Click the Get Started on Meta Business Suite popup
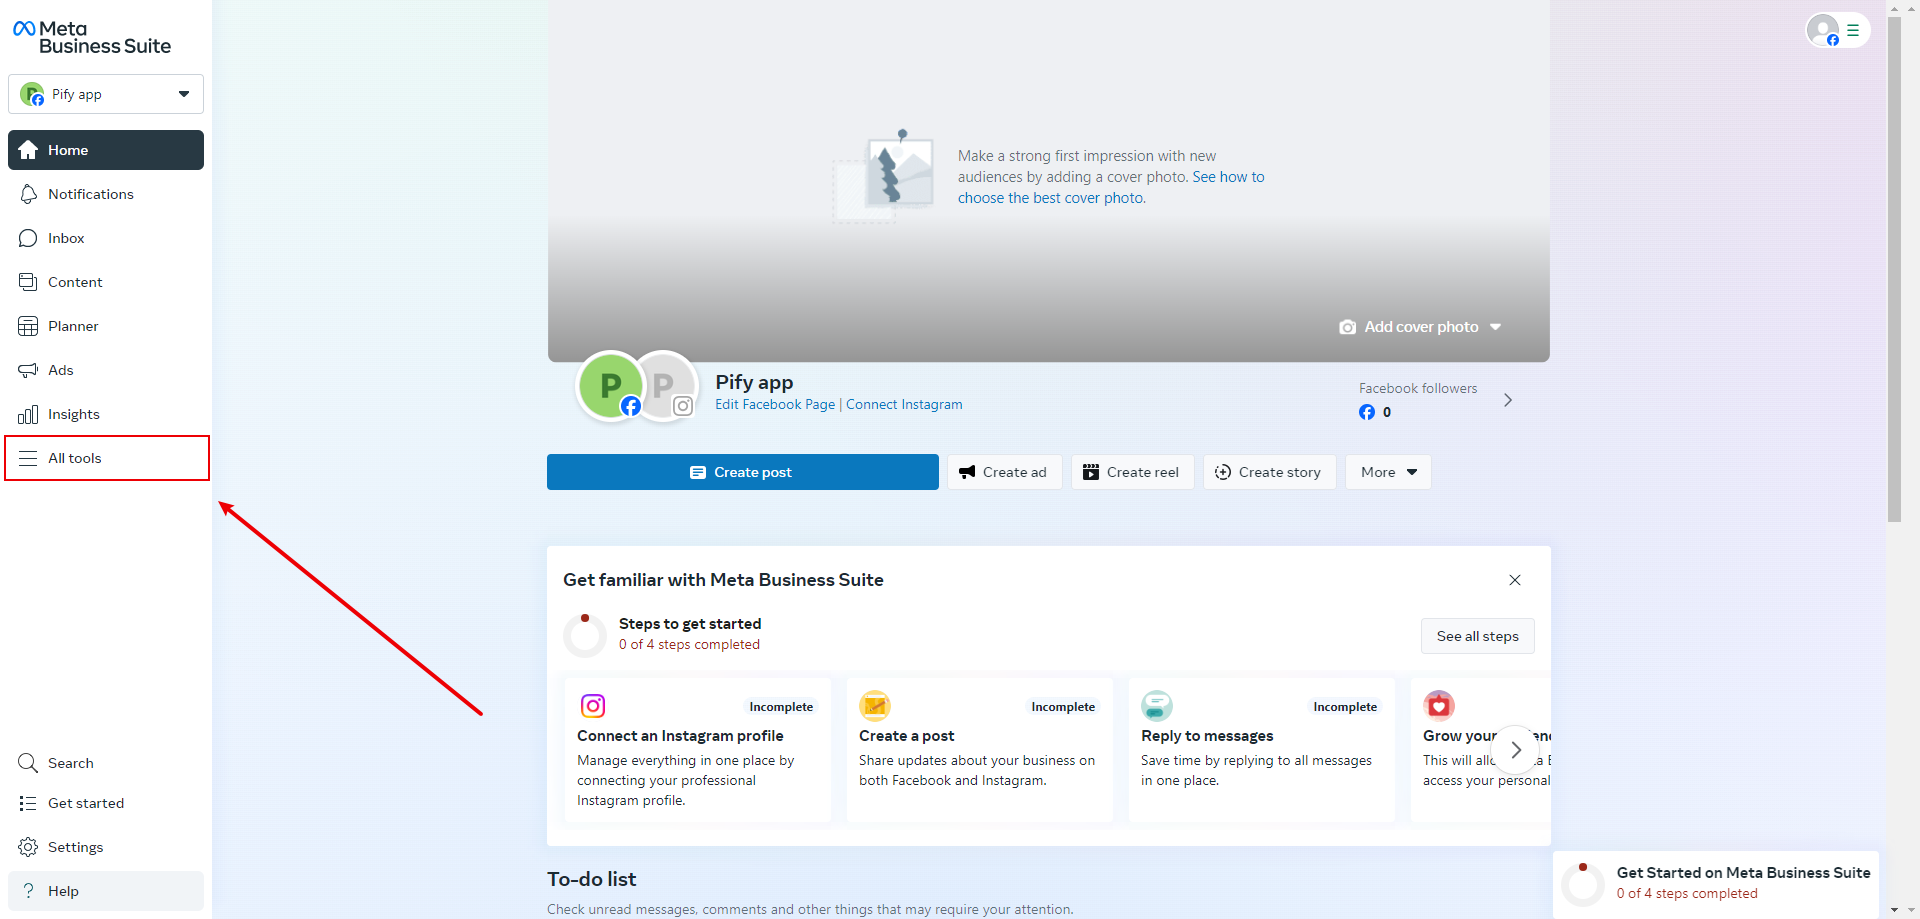The width and height of the screenshot is (1920, 919). coord(1716,883)
